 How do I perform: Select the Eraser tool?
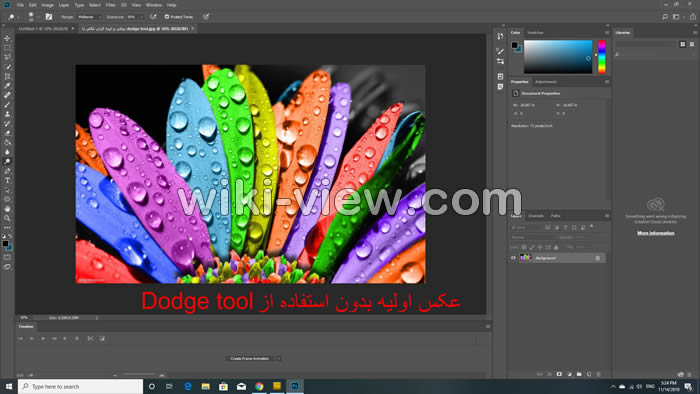pos(7,133)
